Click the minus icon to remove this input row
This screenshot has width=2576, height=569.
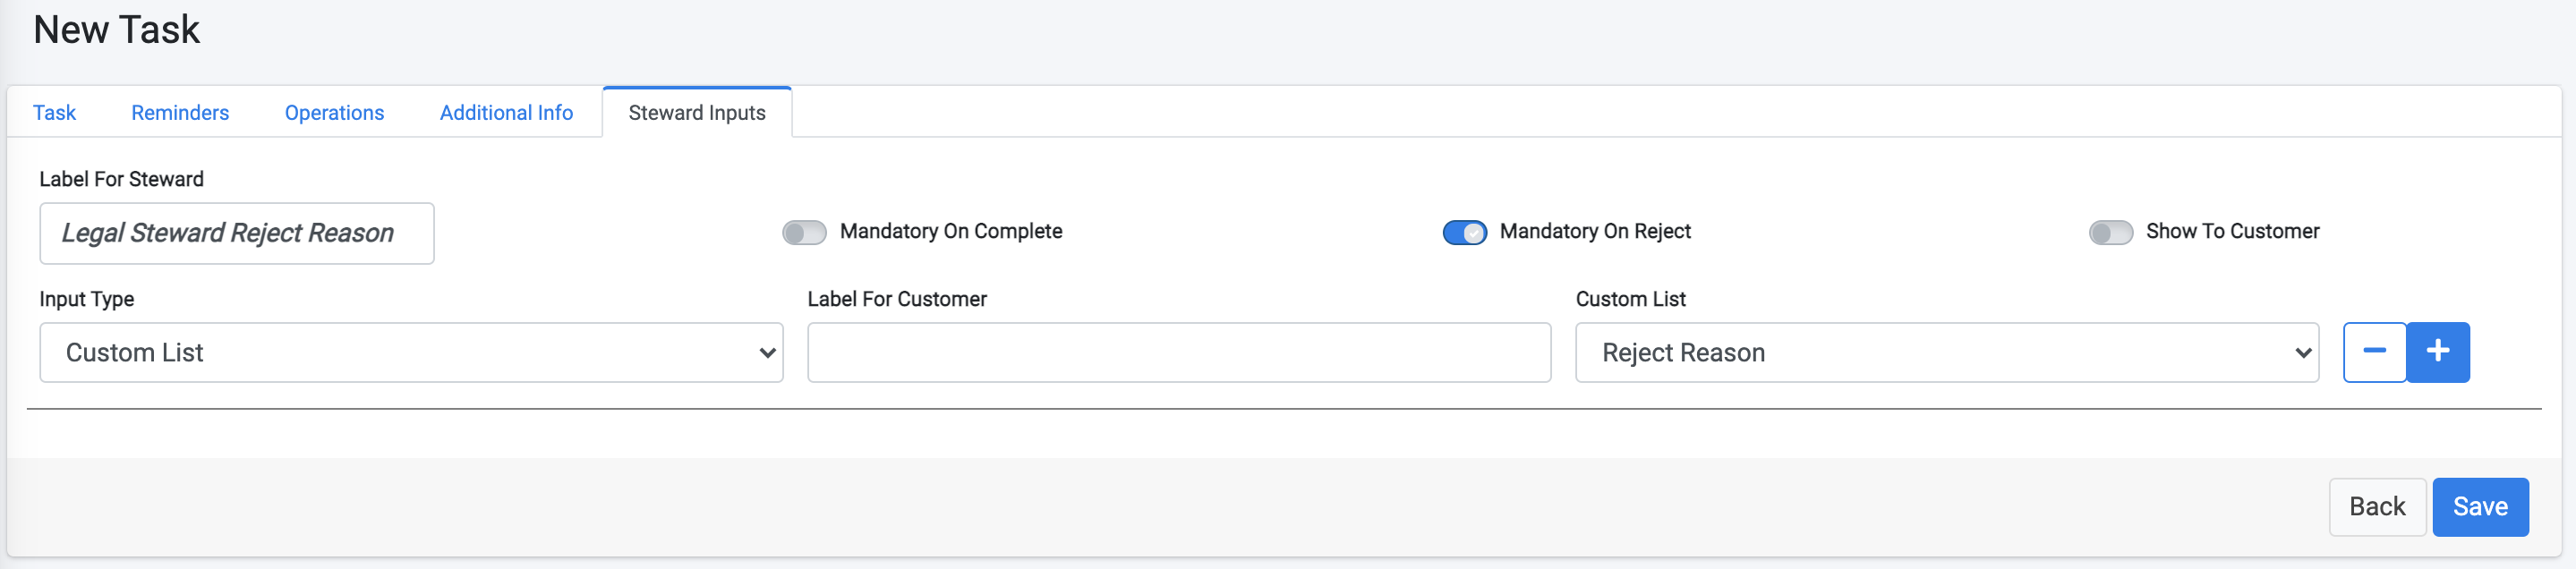click(2375, 352)
